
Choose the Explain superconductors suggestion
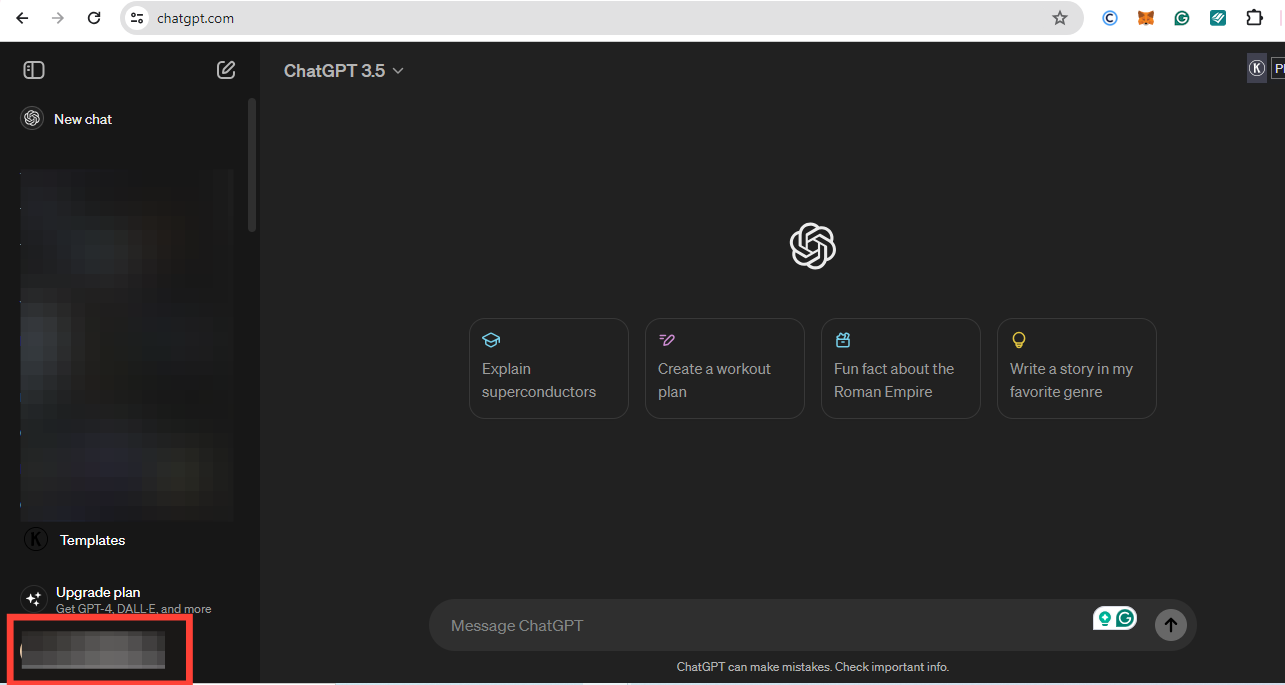coord(549,368)
